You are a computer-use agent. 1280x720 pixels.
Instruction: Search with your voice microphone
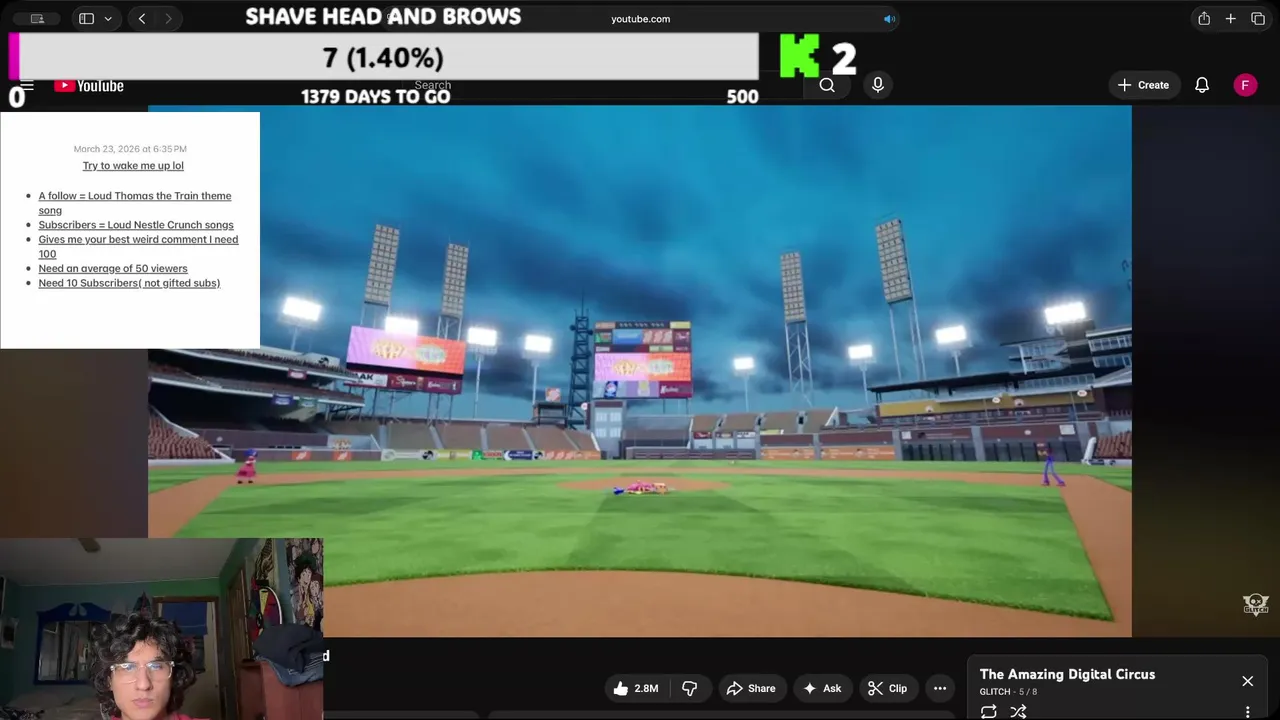pos(878,85)
